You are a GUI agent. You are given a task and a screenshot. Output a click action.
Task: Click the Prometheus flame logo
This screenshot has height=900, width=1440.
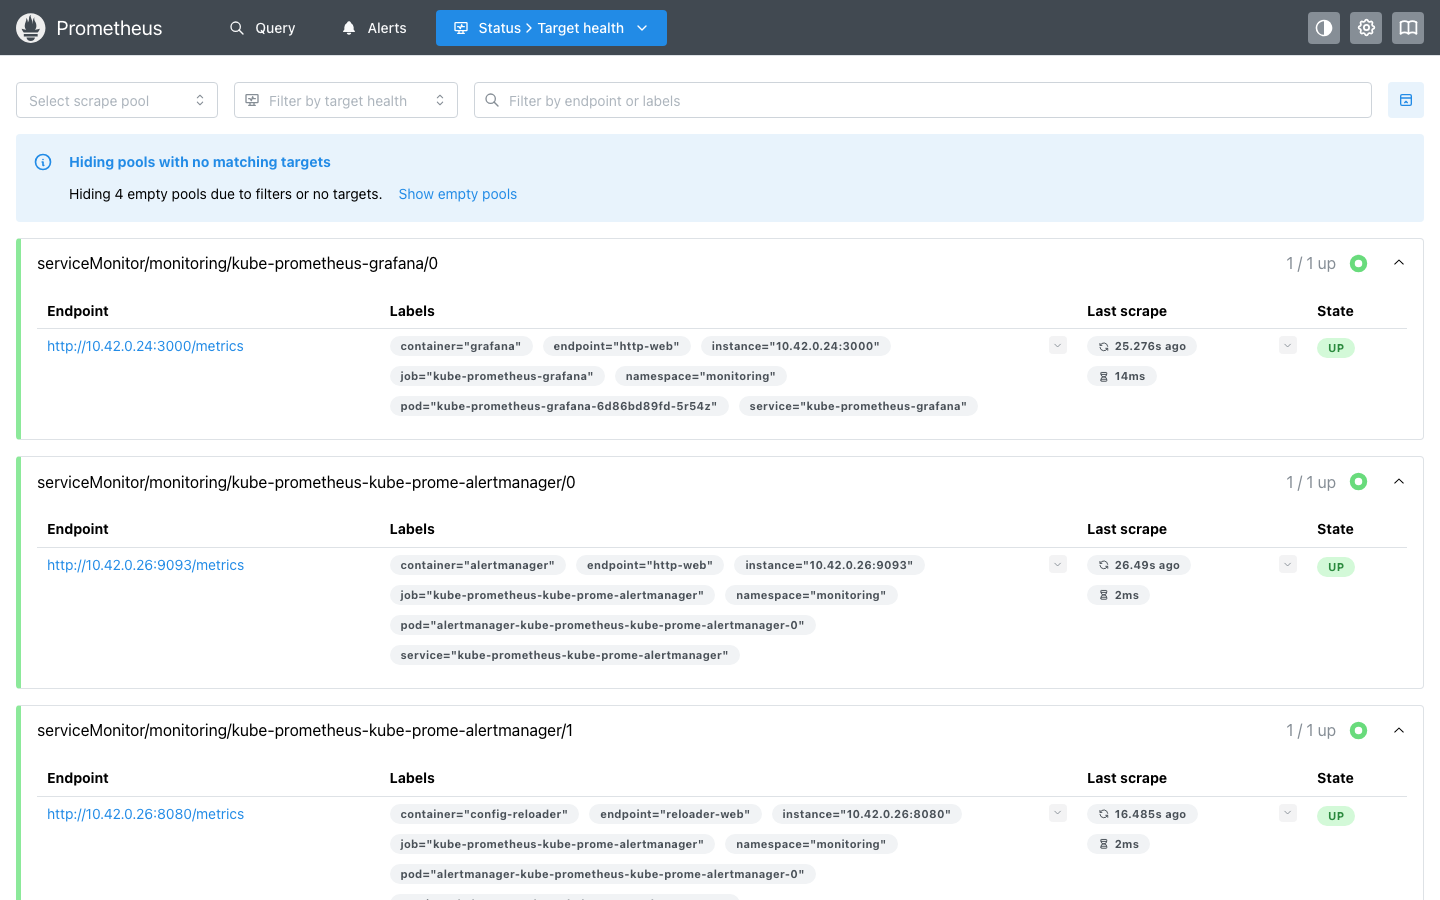point(31,28)
